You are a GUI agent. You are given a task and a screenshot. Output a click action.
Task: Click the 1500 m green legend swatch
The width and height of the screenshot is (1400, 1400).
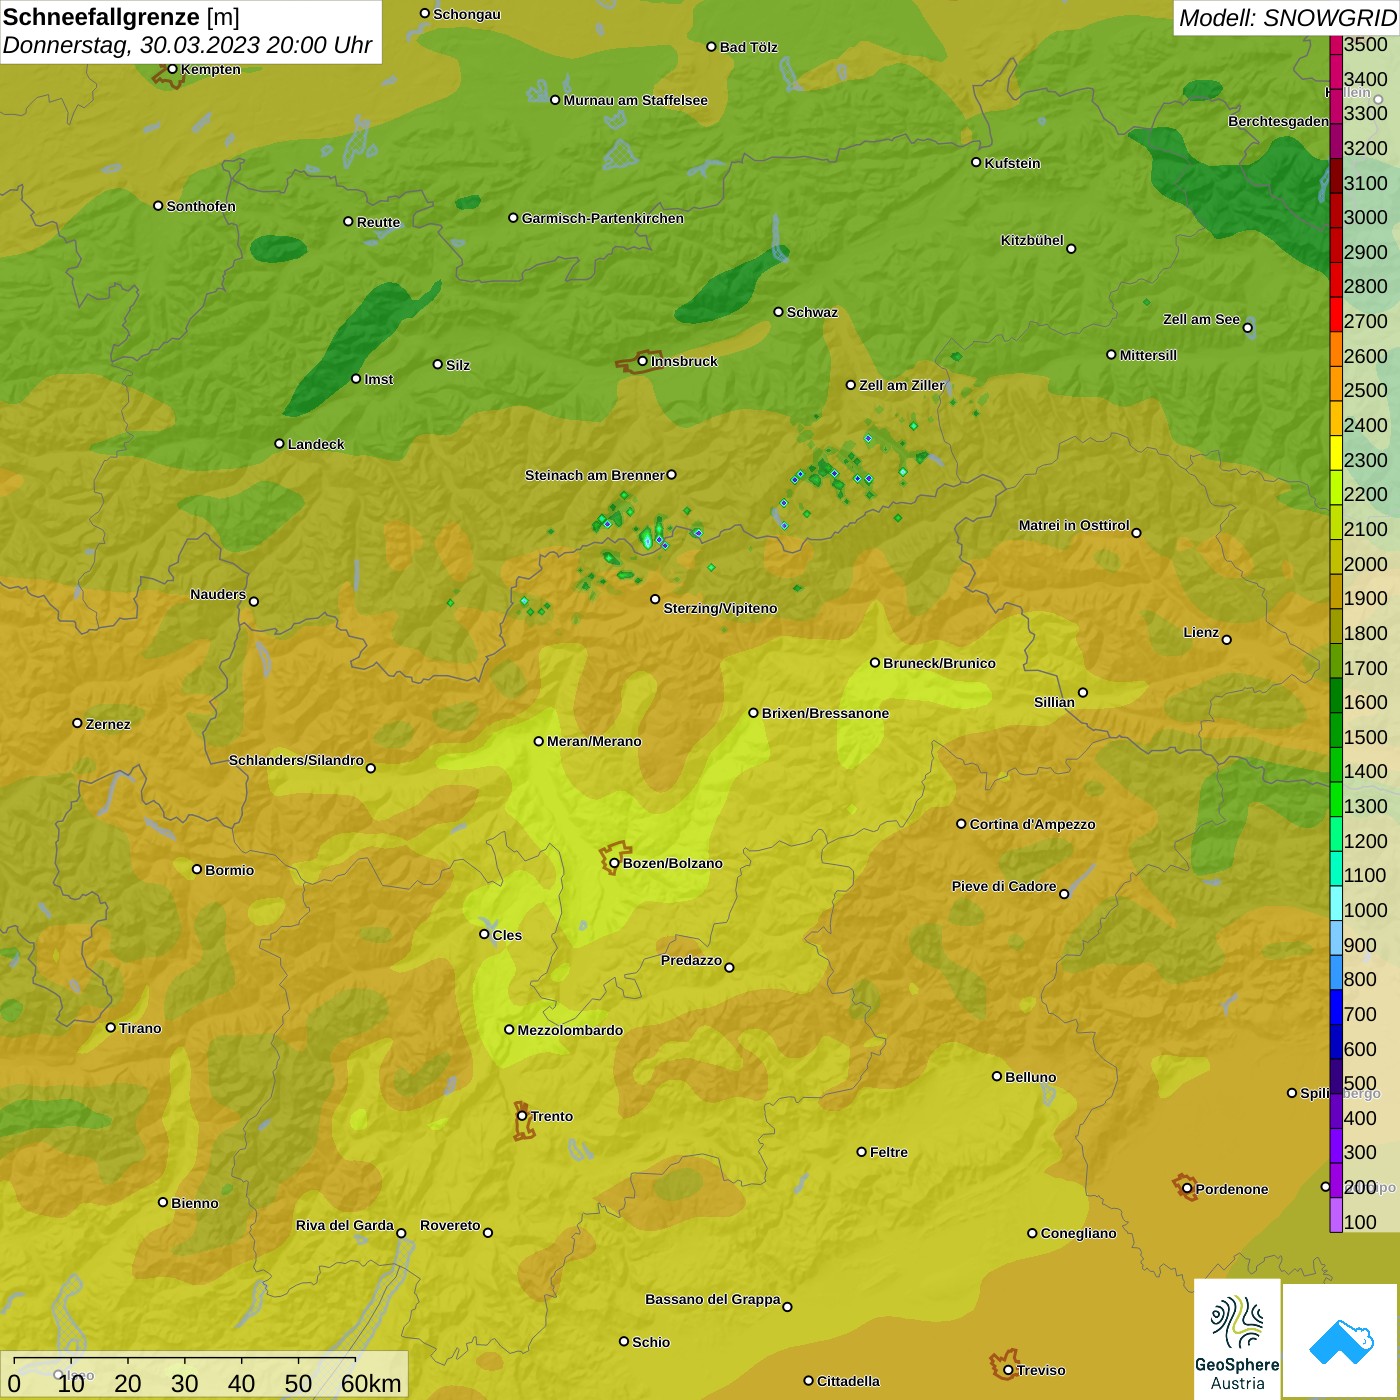tap(1335, 730)
